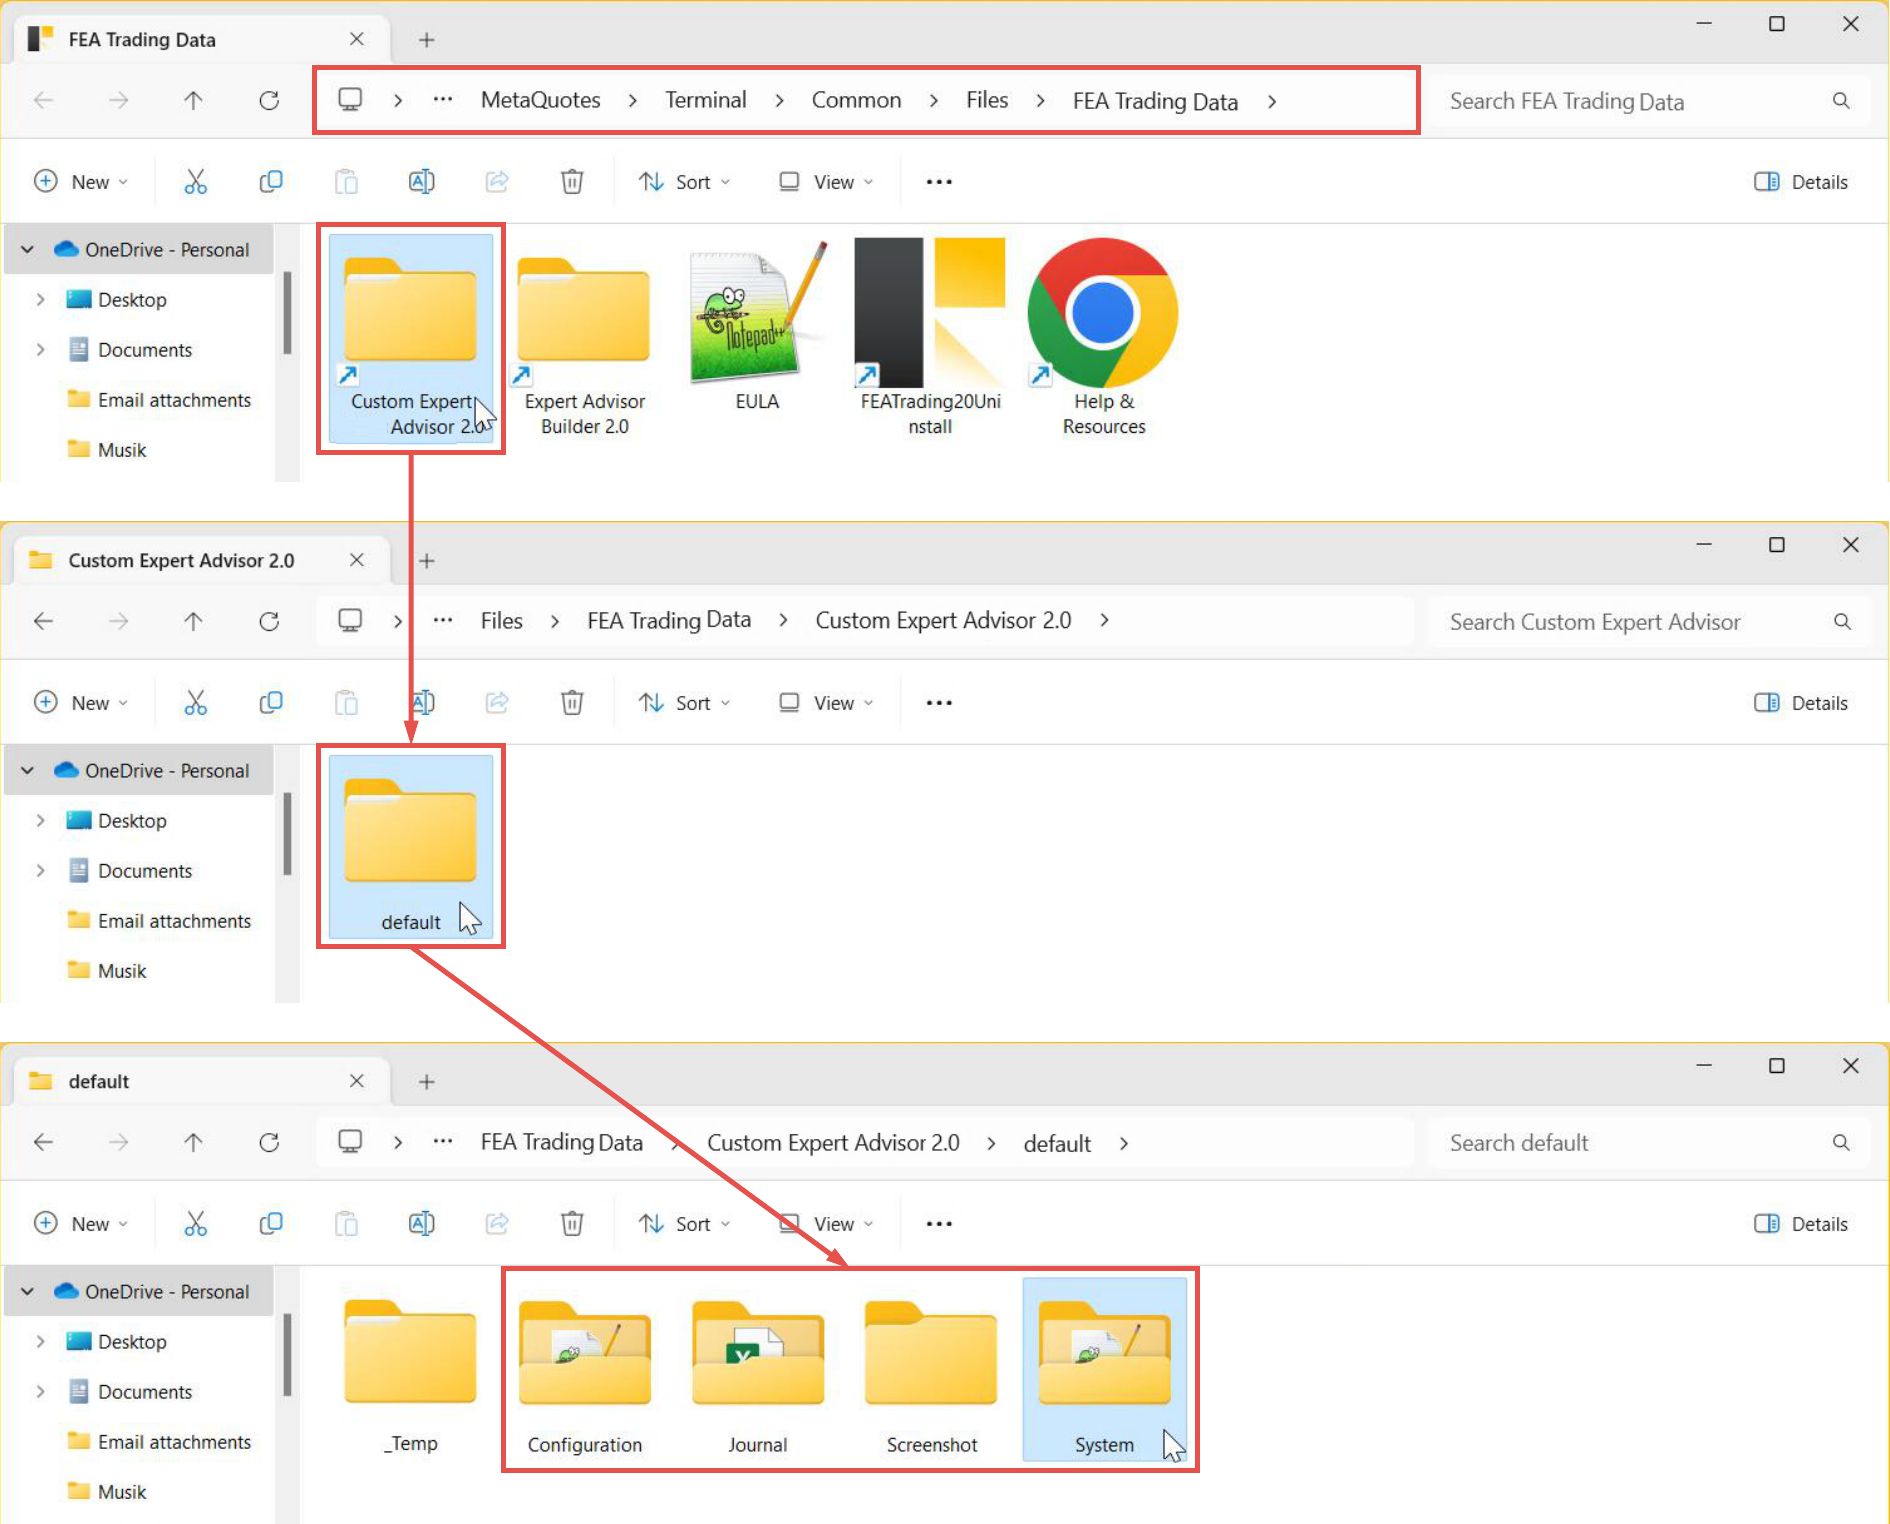Click Rename icon in FEA Trading Data window
Viewport: 1890px width, 1524px height.
[x=421, y=181]
